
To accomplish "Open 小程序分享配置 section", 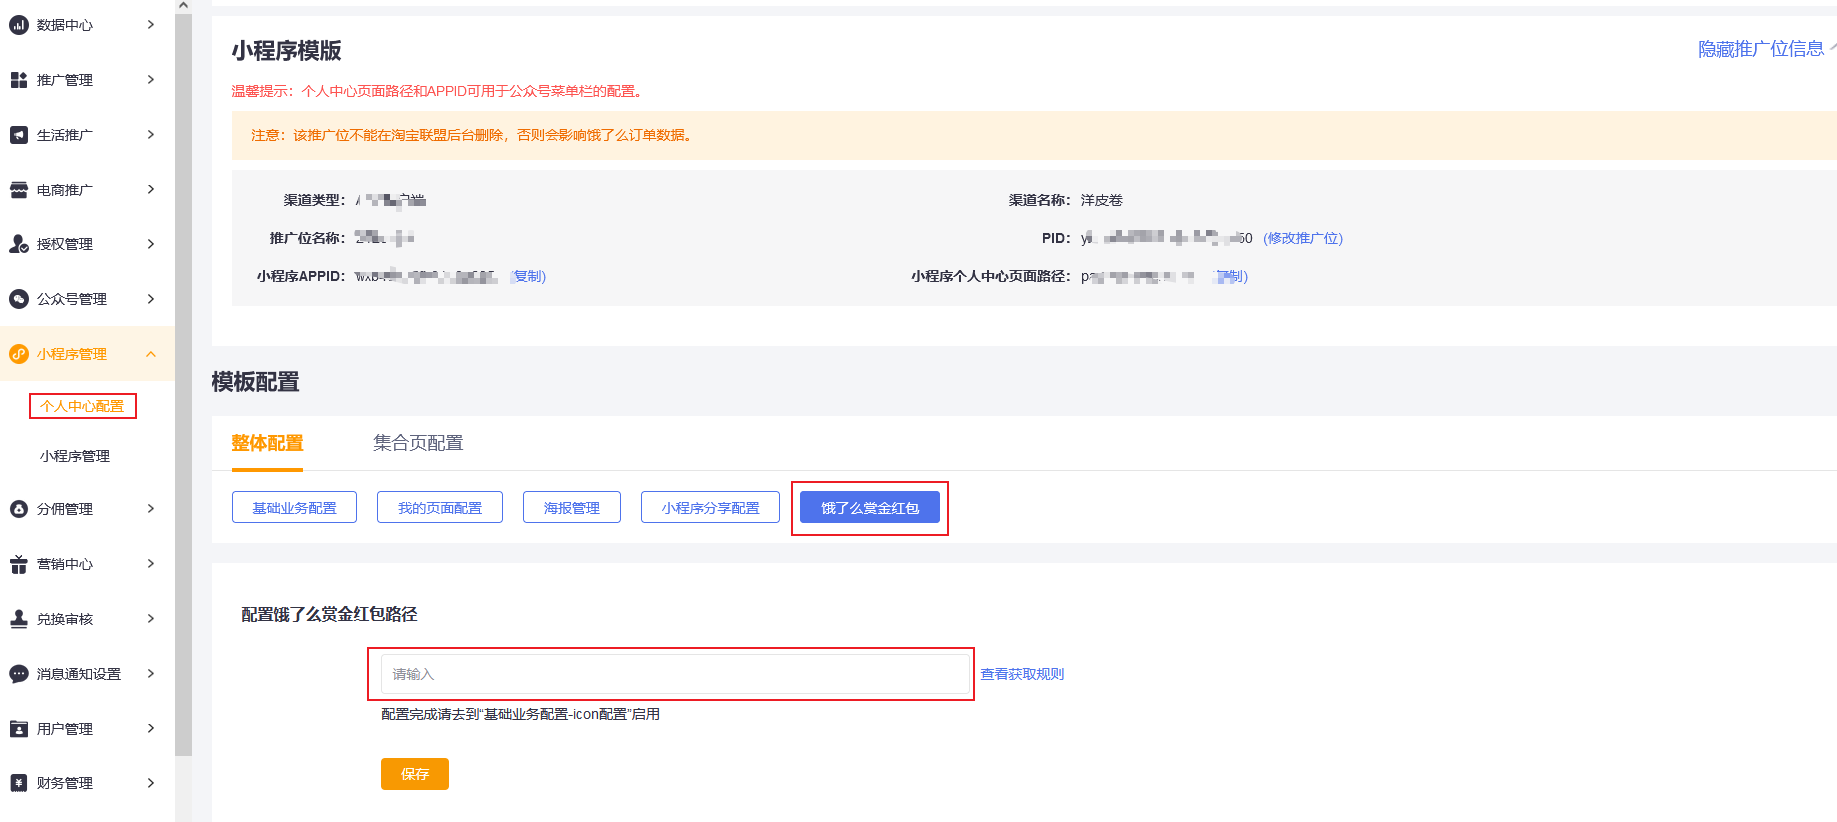I will (x=710, y=507).
